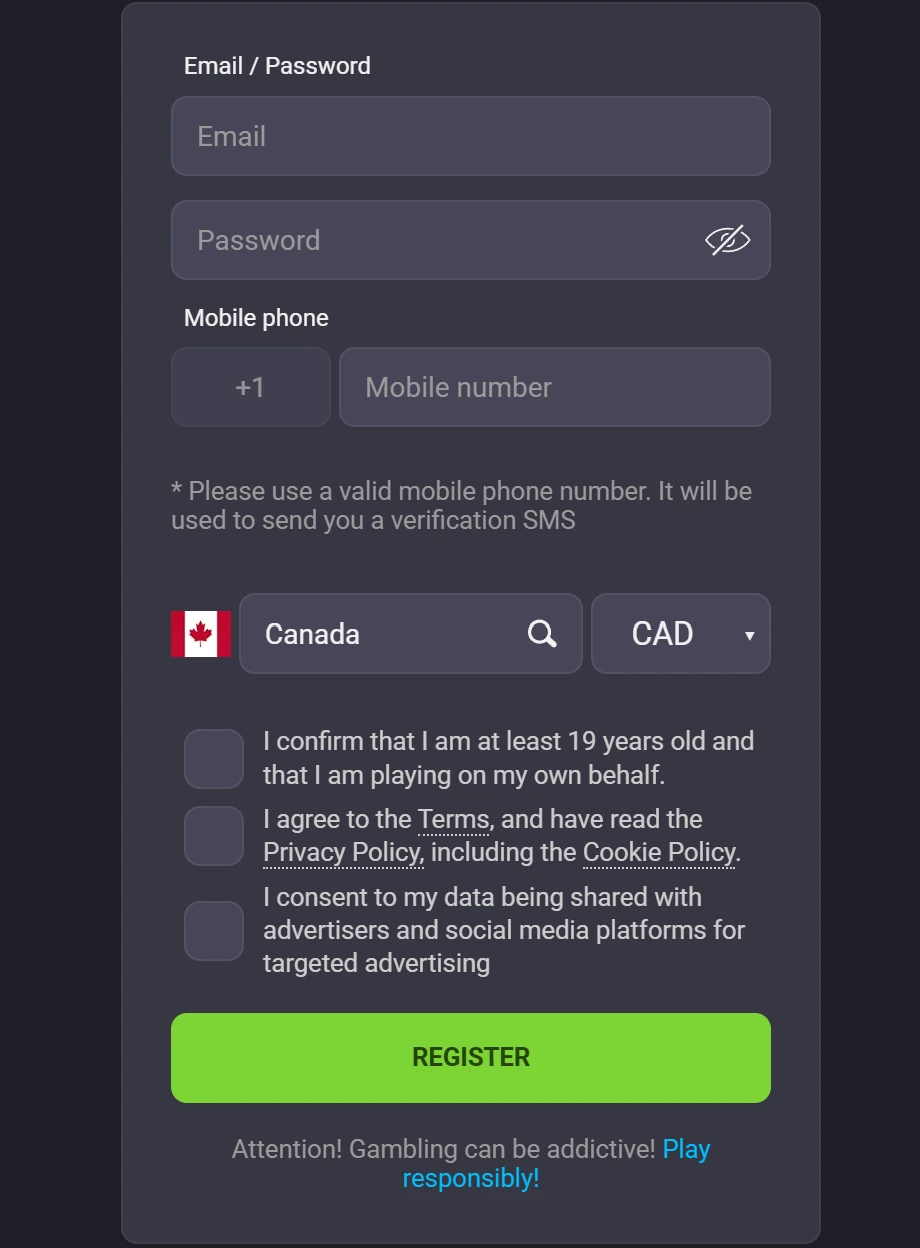Check the 19 years old confirmation box
Image resolution: width=920 pixels, height=1248 pixels.
click(213, 758)
